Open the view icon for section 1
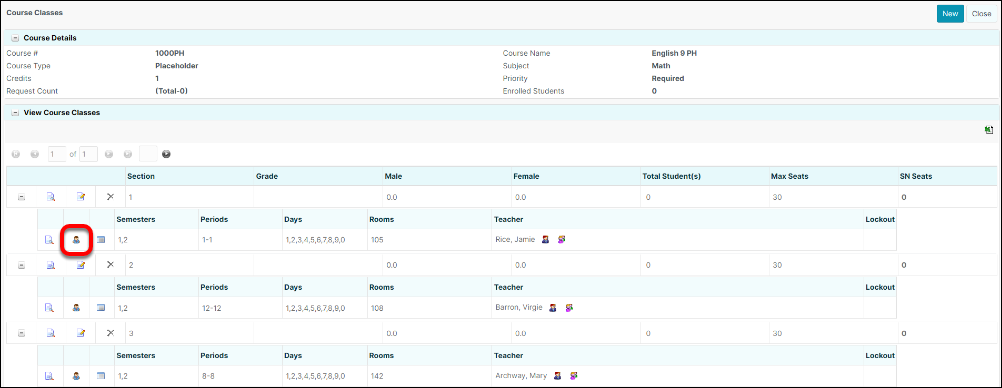 tap(50, 198)
